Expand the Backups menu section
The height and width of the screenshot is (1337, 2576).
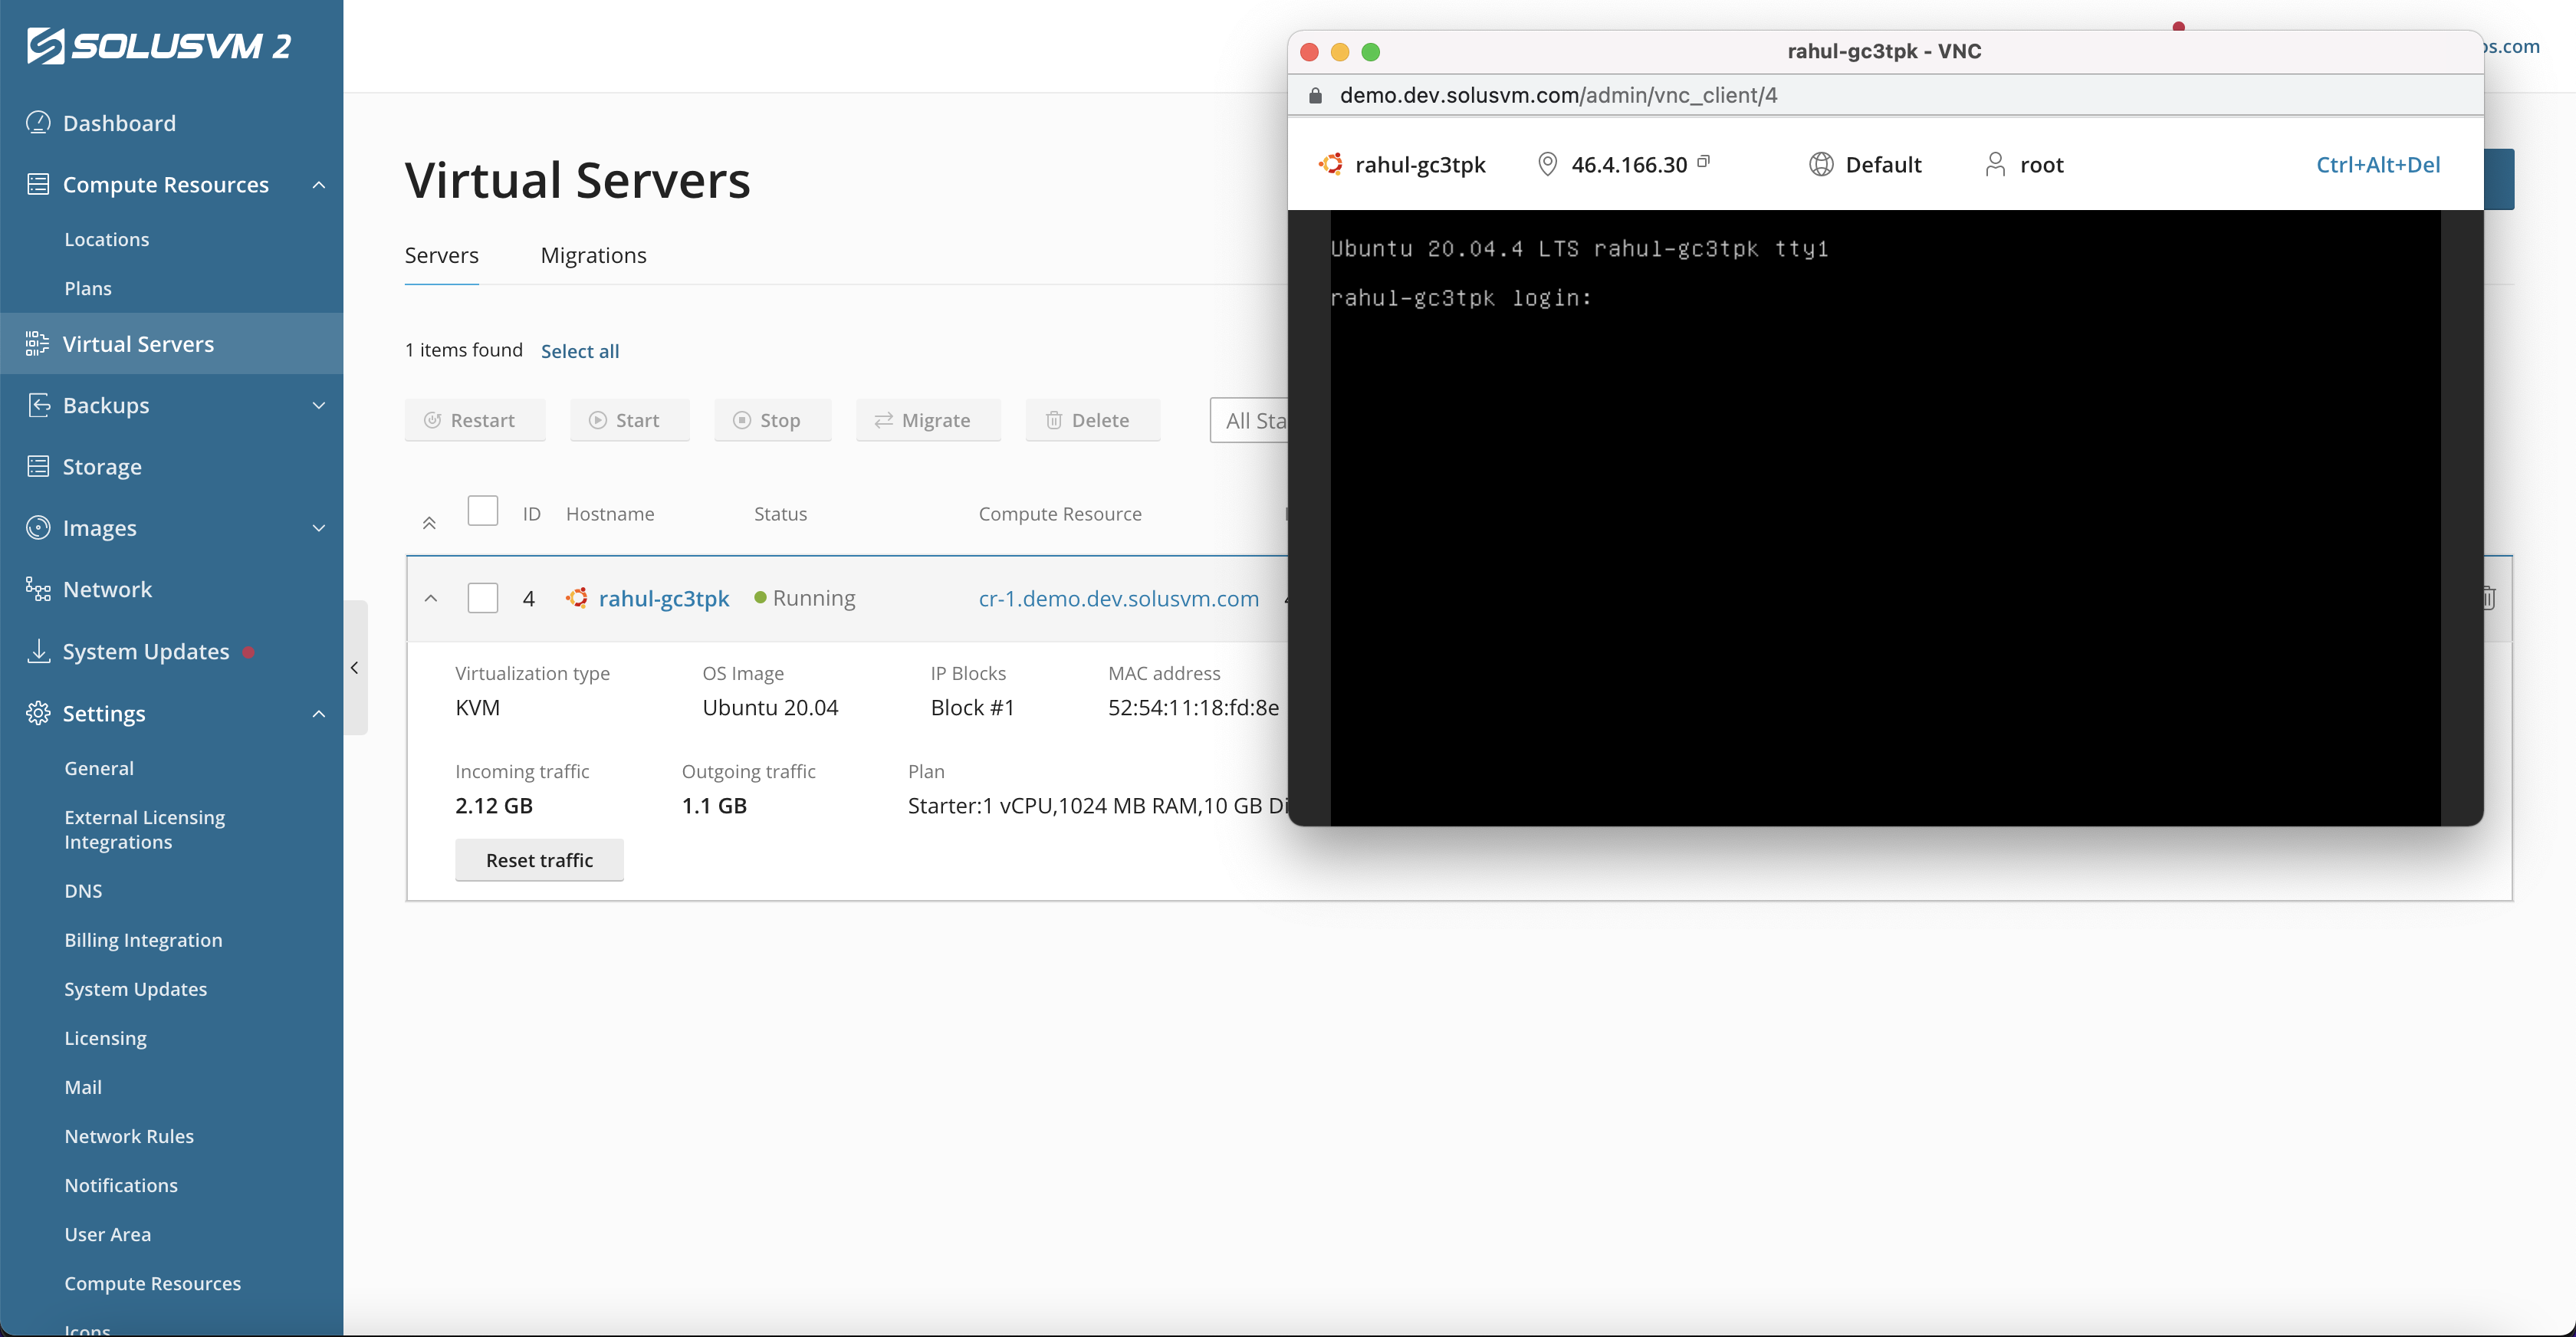point(319,405)
